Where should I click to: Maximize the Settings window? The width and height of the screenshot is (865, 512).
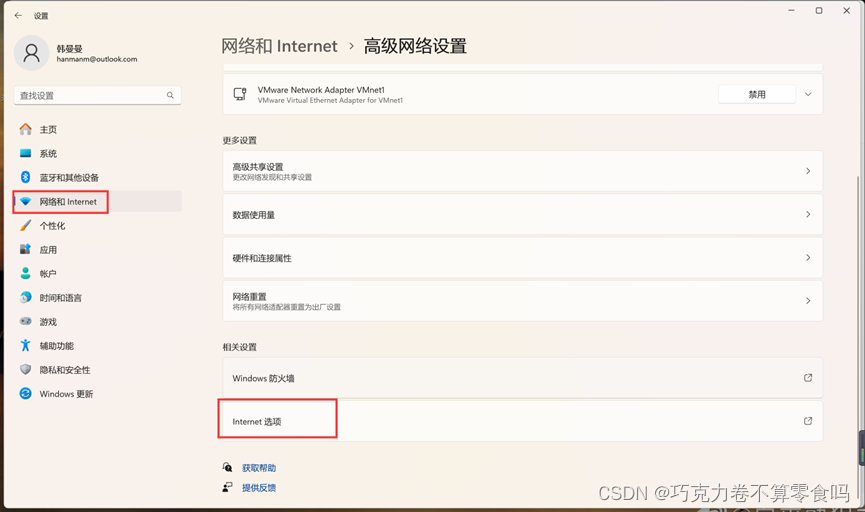coord(819,10)
